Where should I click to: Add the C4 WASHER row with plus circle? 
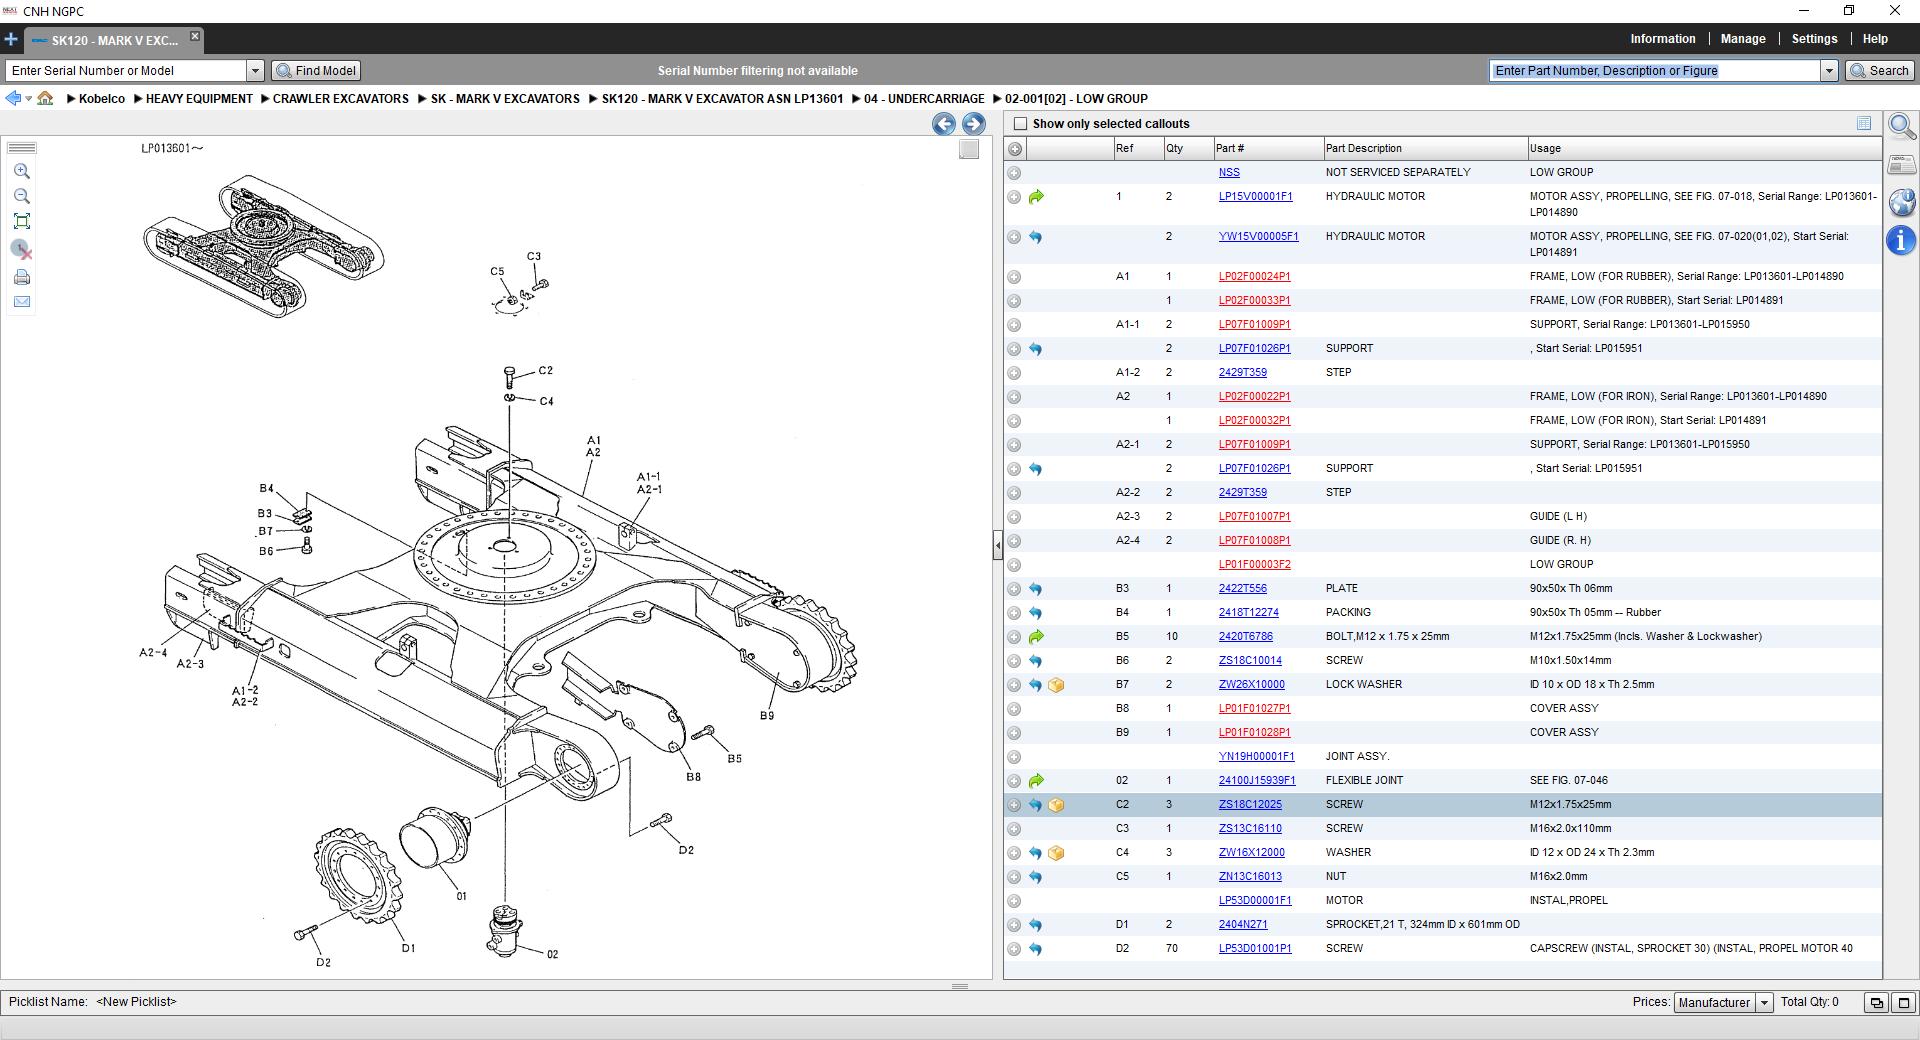(1014, 853)
